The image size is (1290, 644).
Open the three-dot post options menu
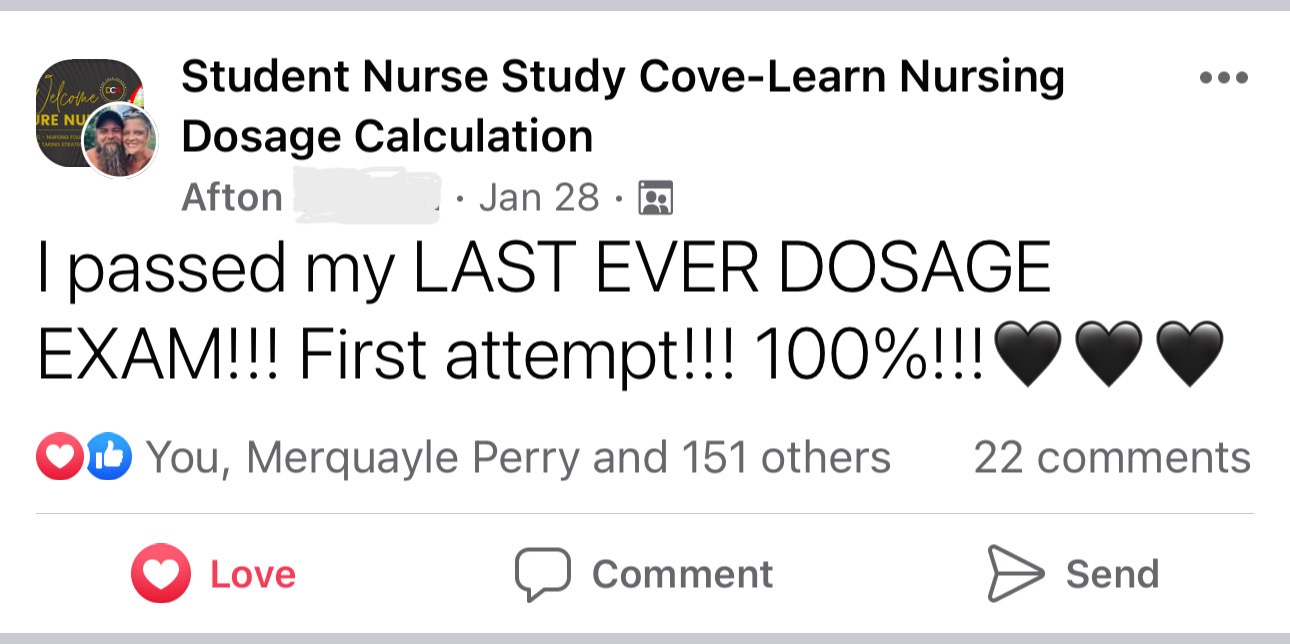point(1222,77)
